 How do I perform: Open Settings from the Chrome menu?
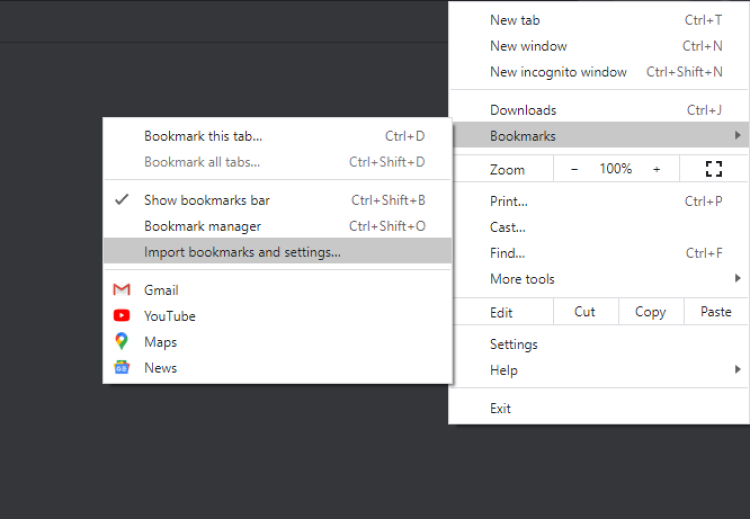point(514,344)
